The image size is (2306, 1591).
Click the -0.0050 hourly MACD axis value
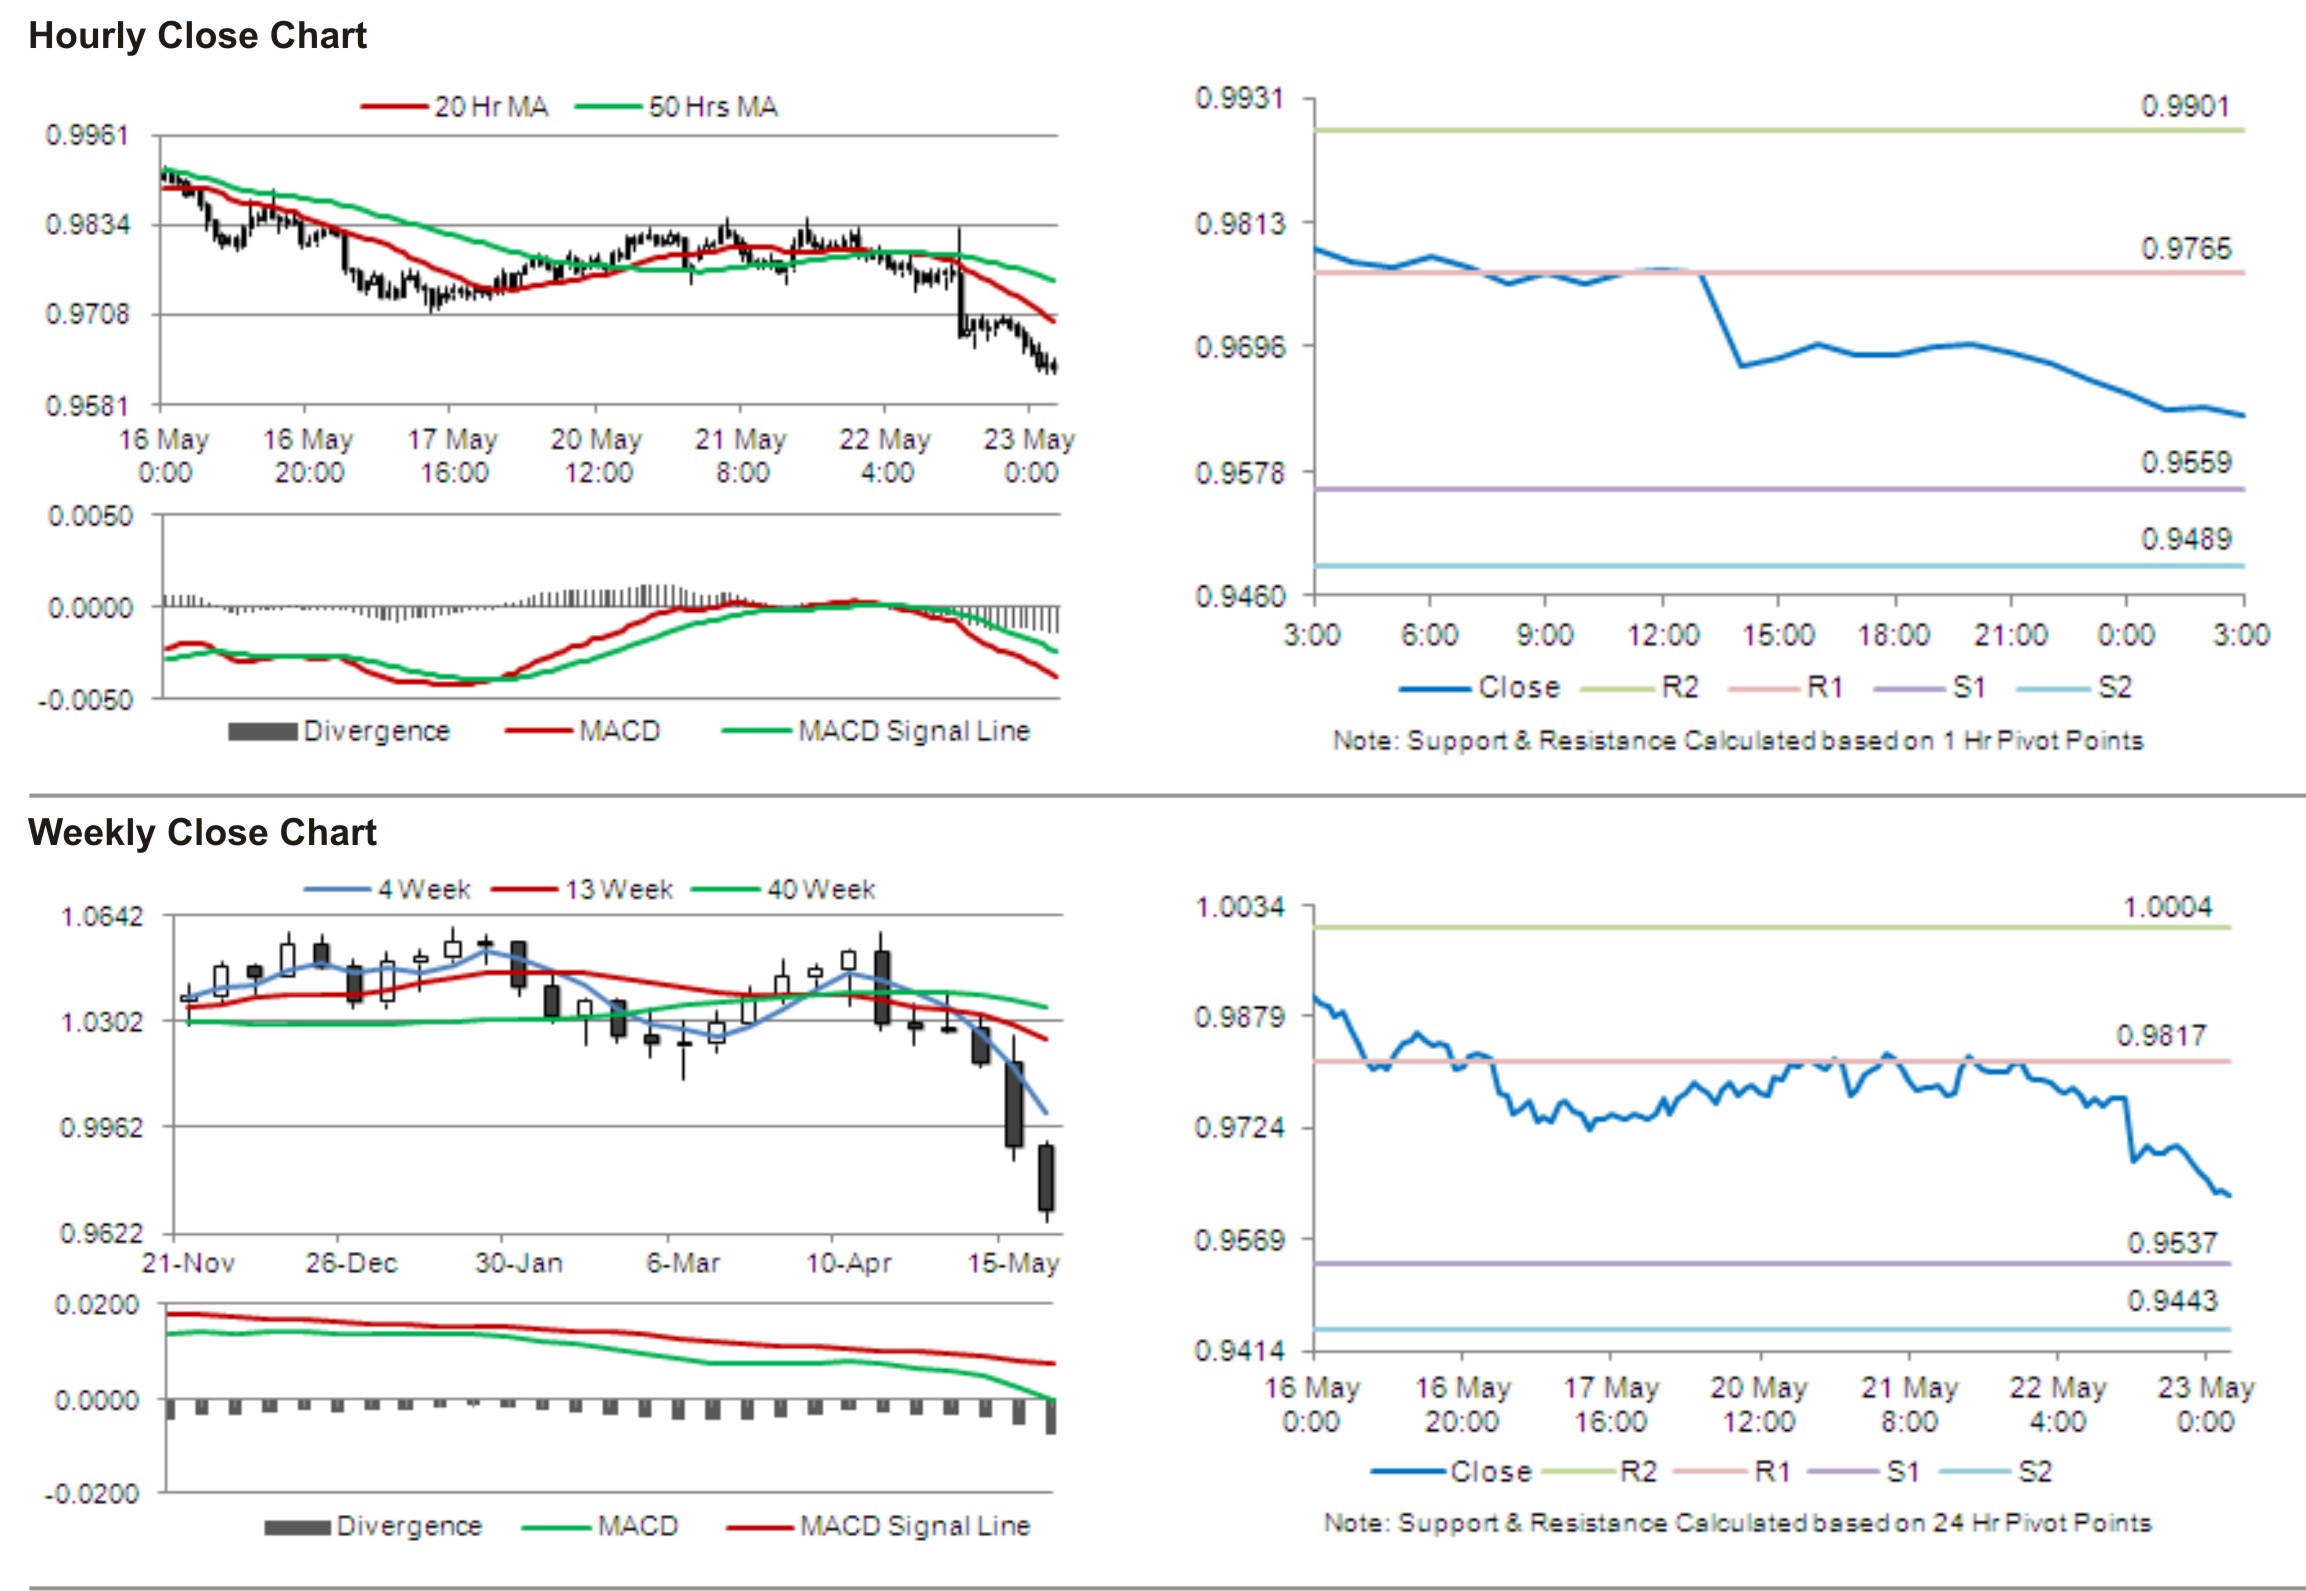85,699
